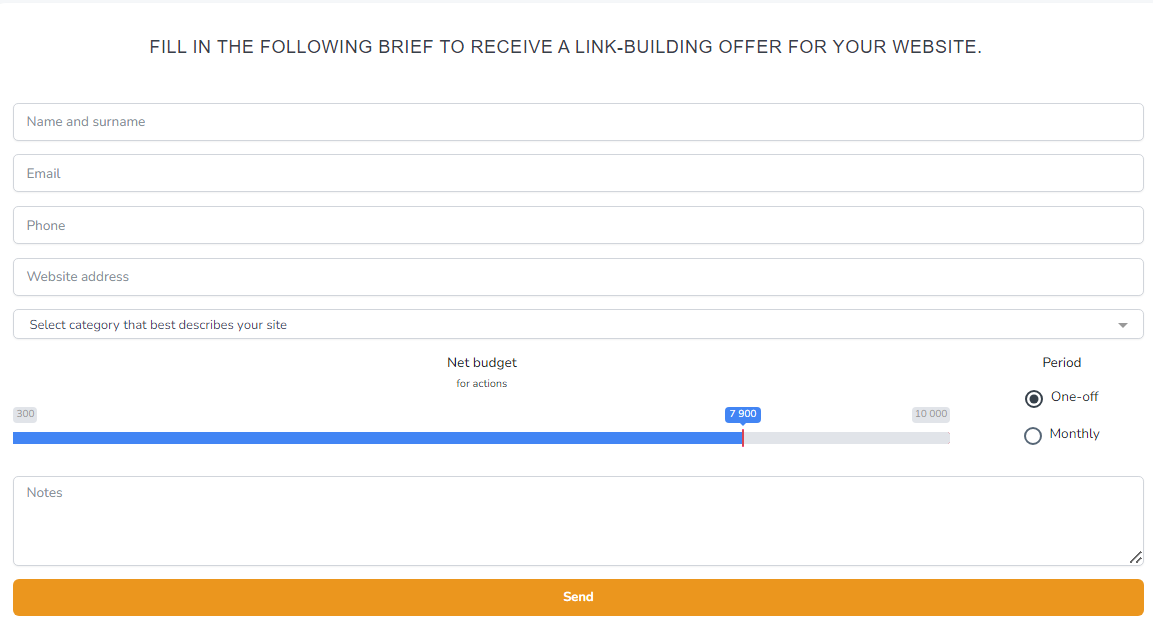Click the red budget slider handle
Viewport: 1153px width, 640px height.
[x=743, y=438]
